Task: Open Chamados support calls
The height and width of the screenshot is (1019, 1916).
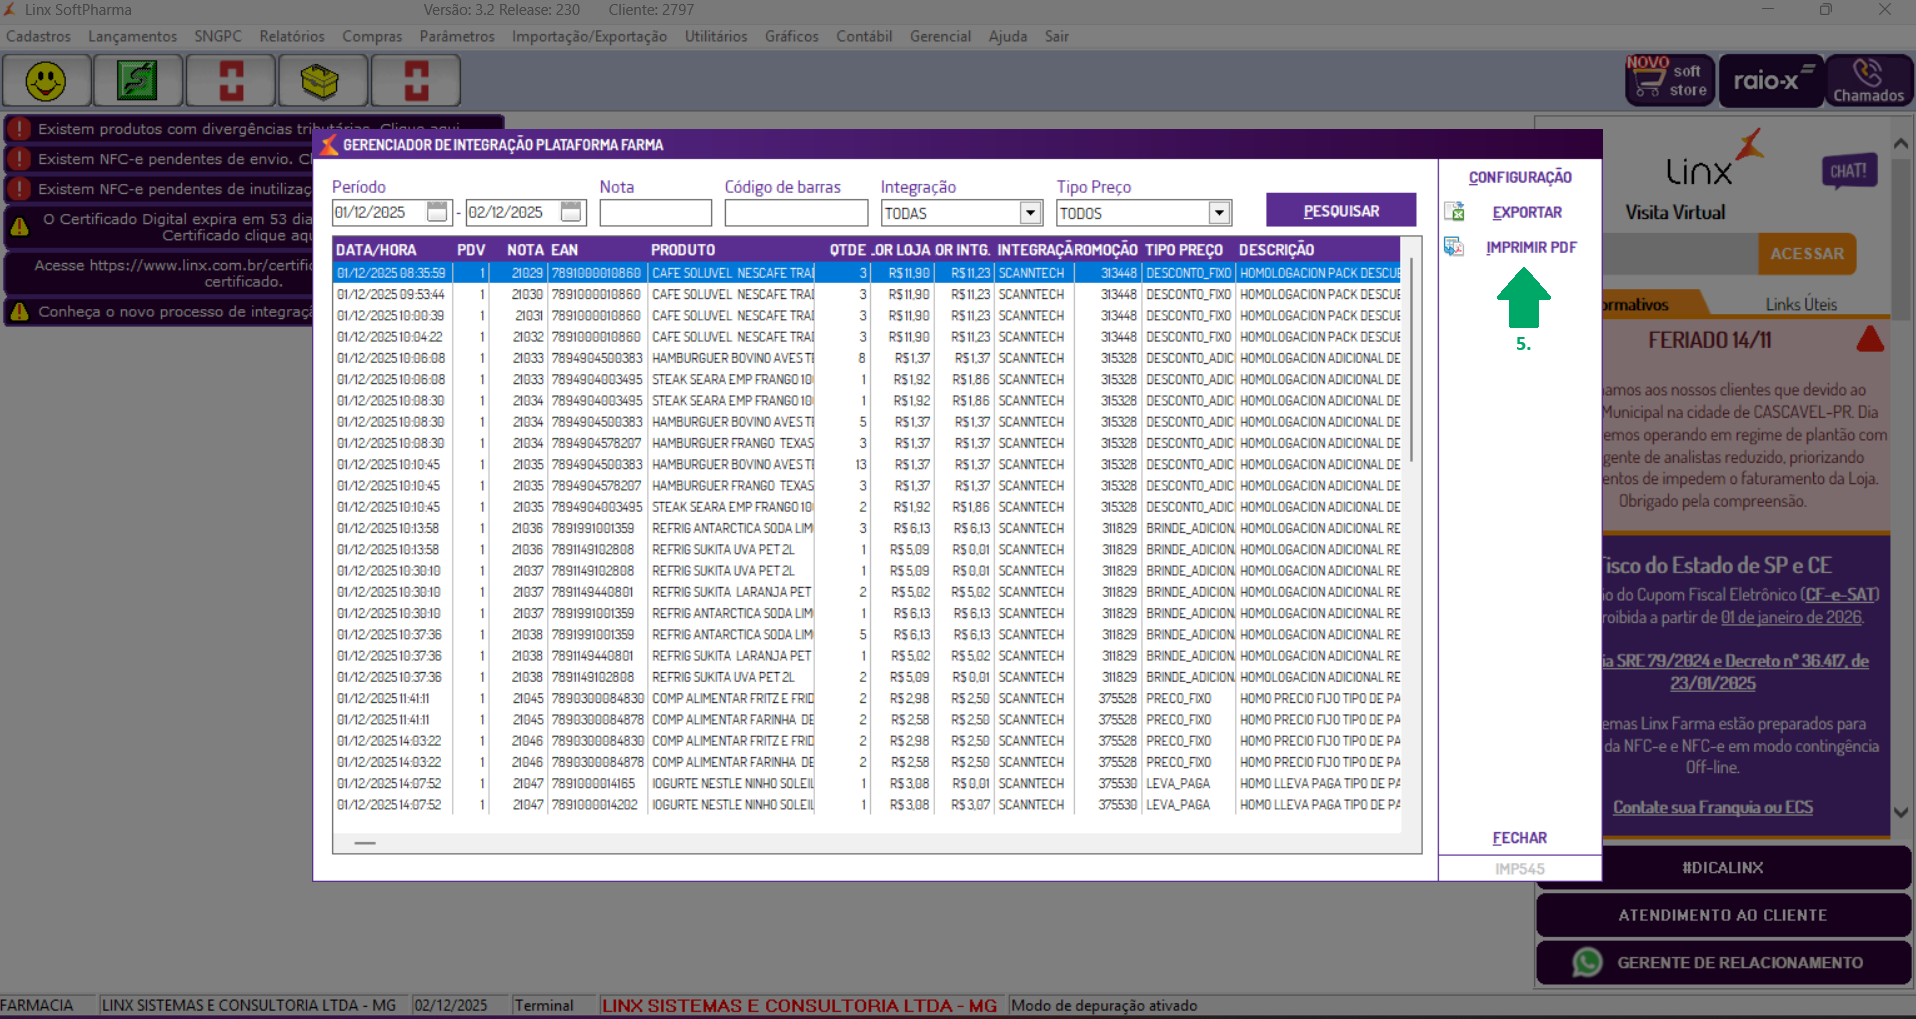Action: click(x=1869, y=80)
